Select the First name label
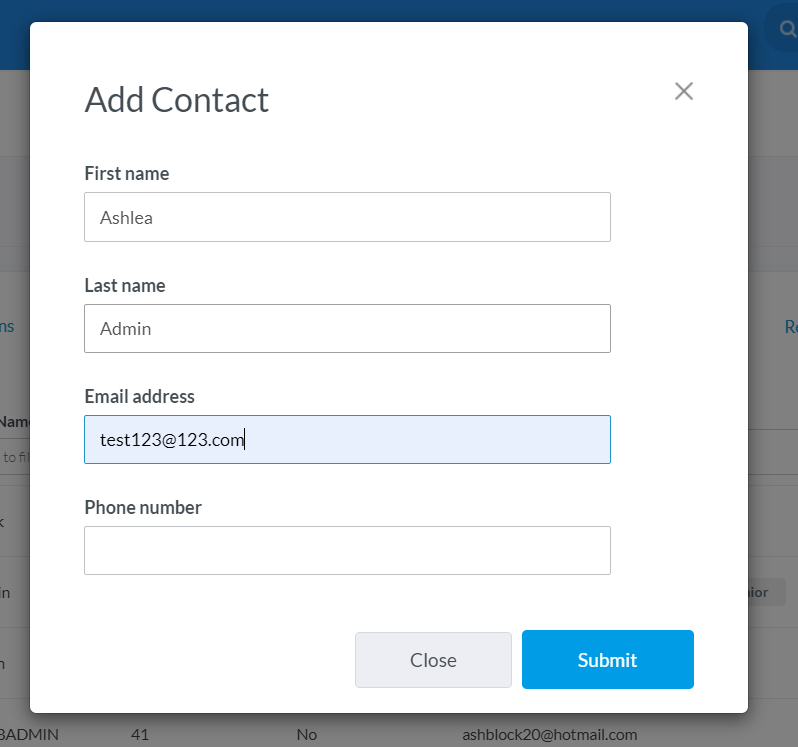798x747 pixels. 127,174
